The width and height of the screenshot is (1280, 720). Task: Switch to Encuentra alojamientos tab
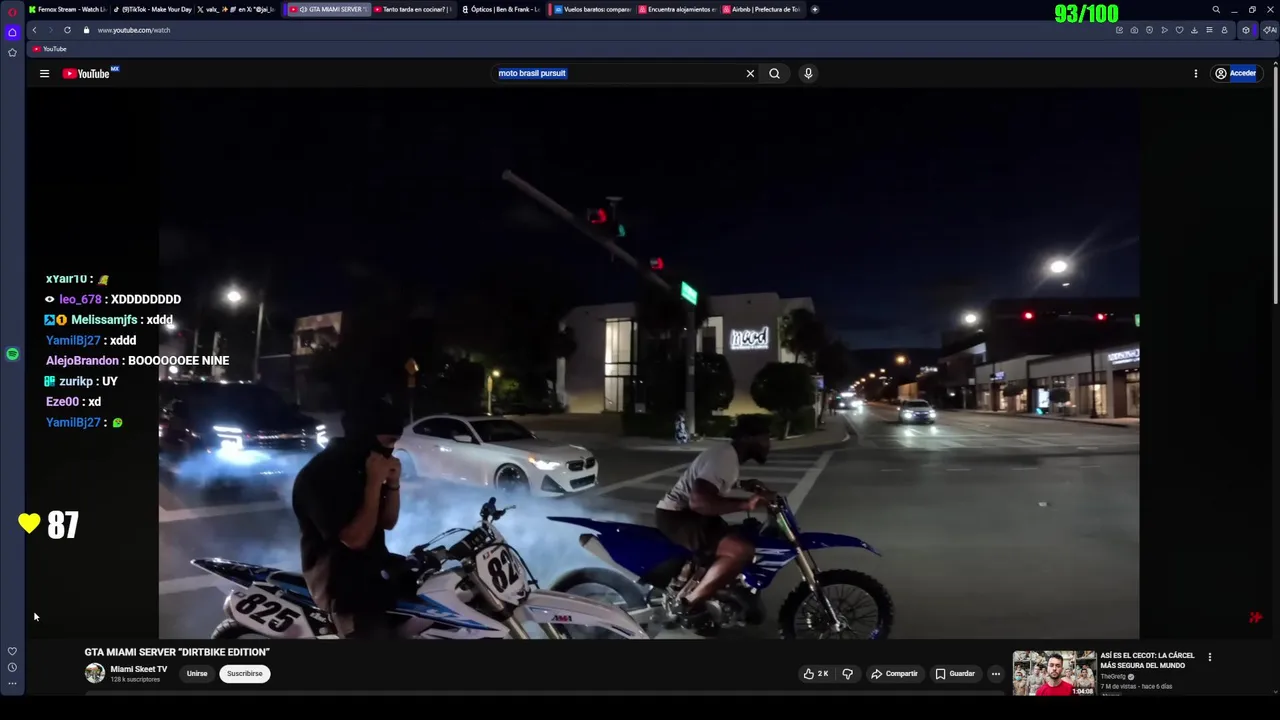pyautogui.click(x=677, y=9)
